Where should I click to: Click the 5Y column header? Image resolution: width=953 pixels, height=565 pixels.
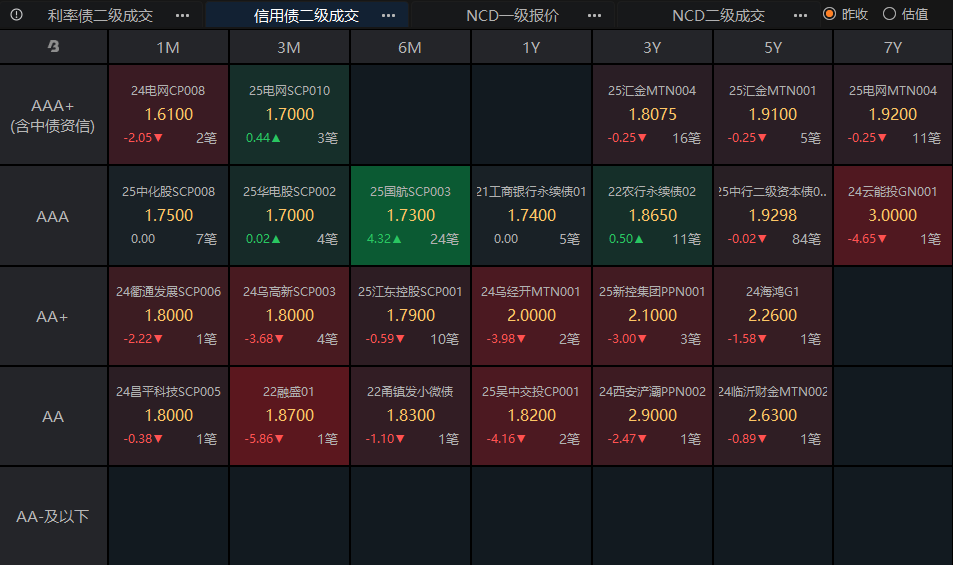[772, 47]
